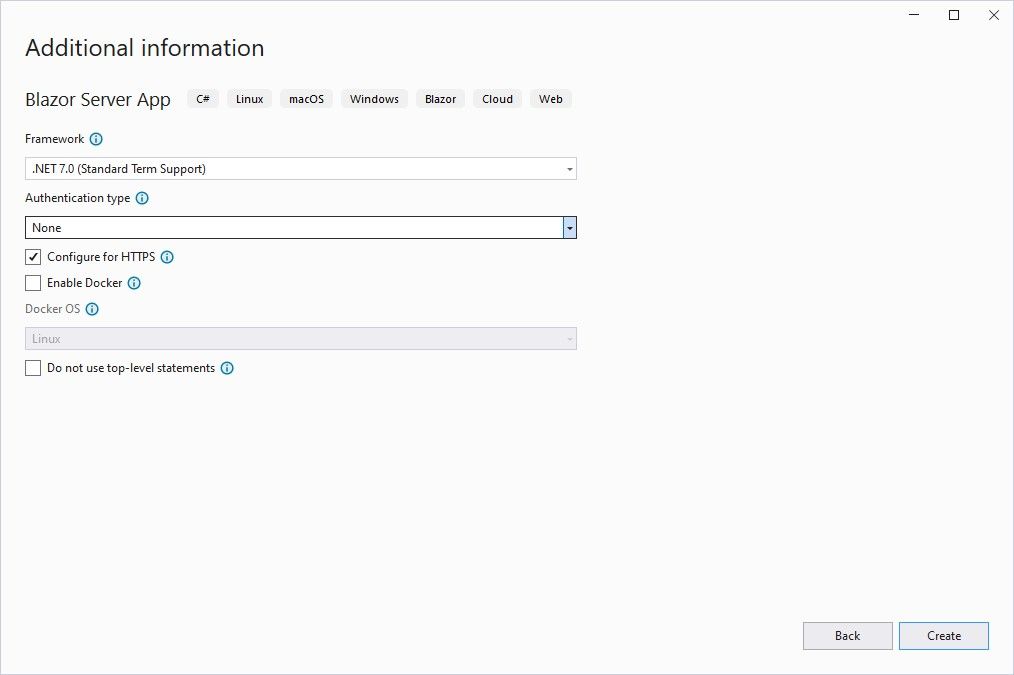Click the Docker OS info icon
The height and width of the screenshot is (675, 1014).
point(92,309)
